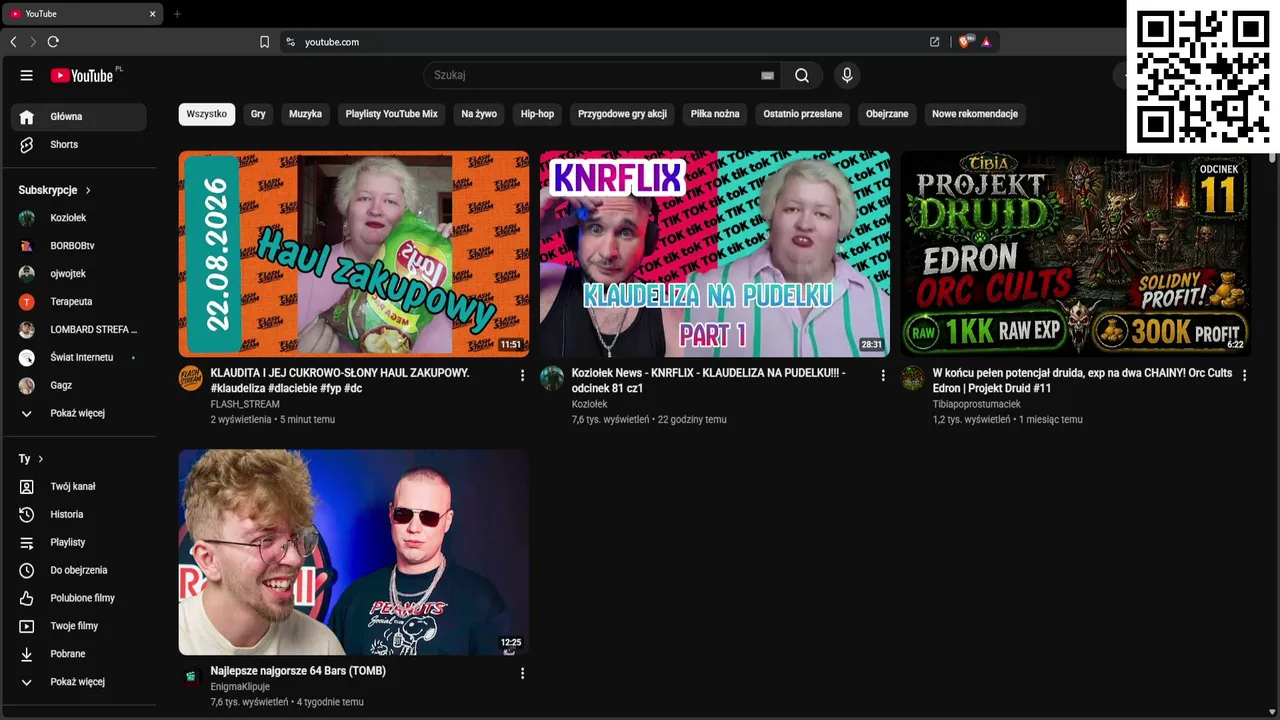Viewport: 1280px width, 720px height.
Task: Select the Na żywo filter chip
Action: coord(479,114)
